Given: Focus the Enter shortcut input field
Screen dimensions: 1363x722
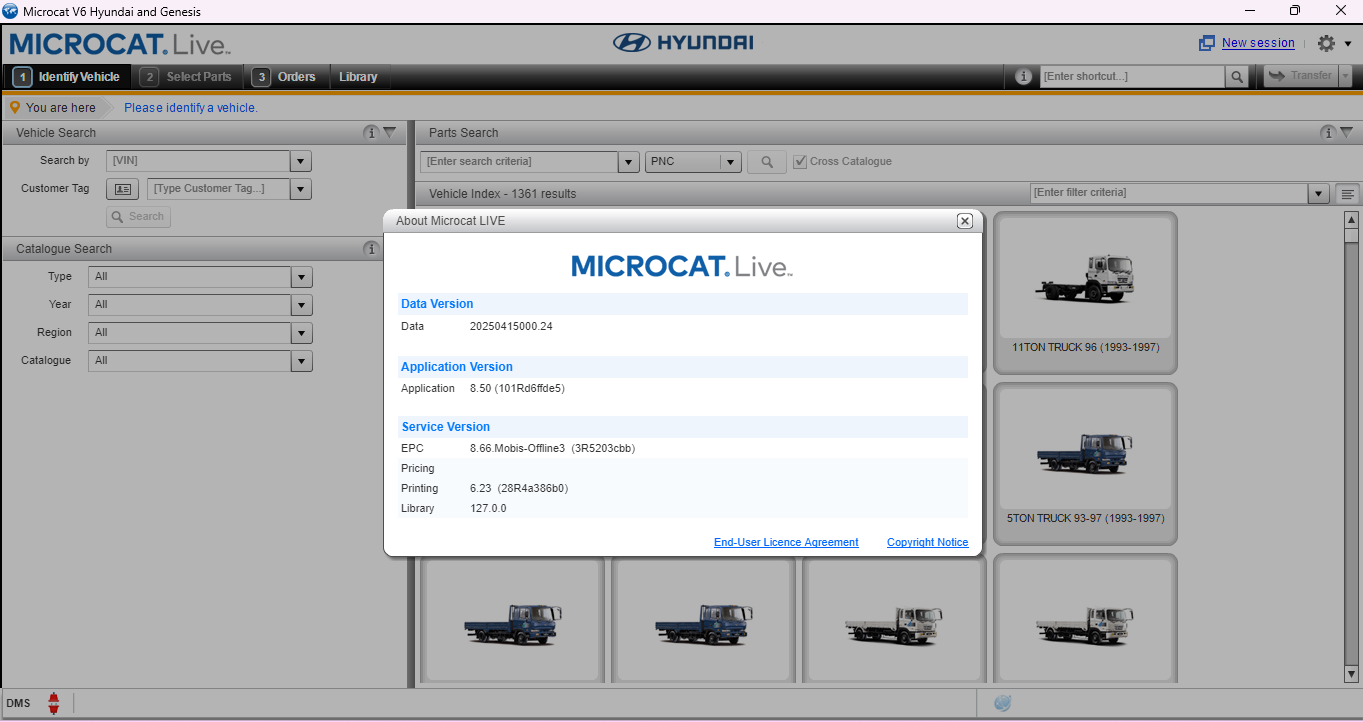Looking at the screenshot, I should click(1132, 76).
